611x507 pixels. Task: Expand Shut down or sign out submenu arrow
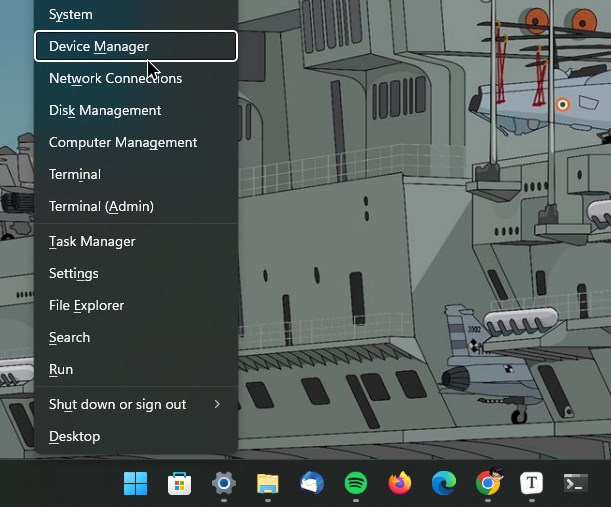(x=217, y=404)
